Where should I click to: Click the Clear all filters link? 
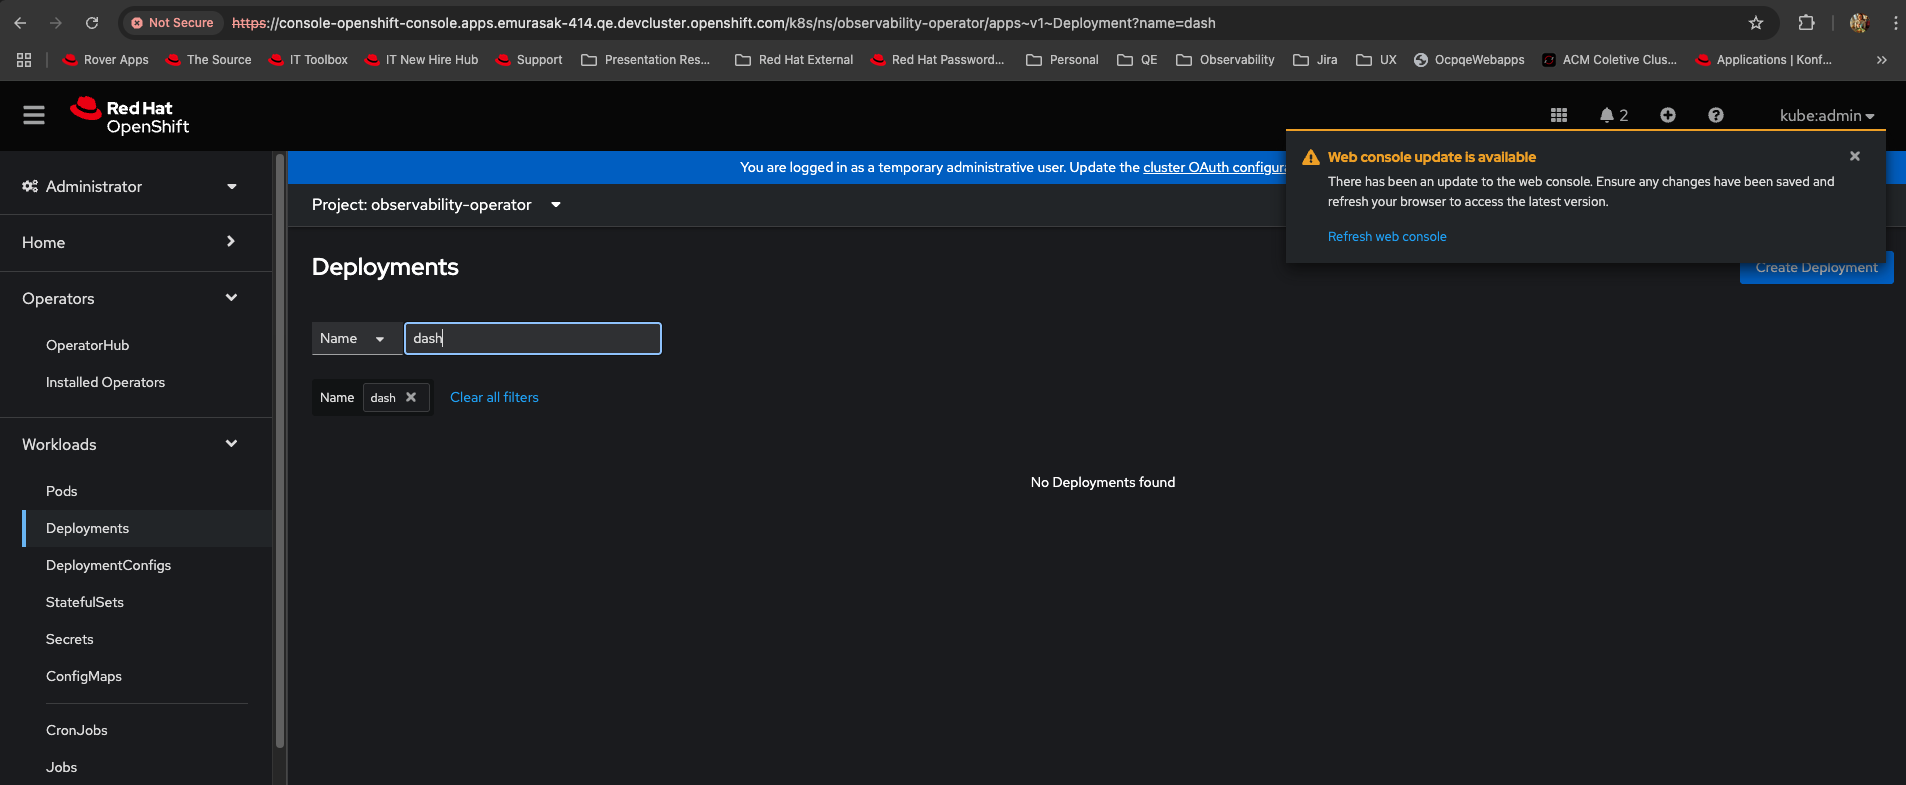click(494, 397)
